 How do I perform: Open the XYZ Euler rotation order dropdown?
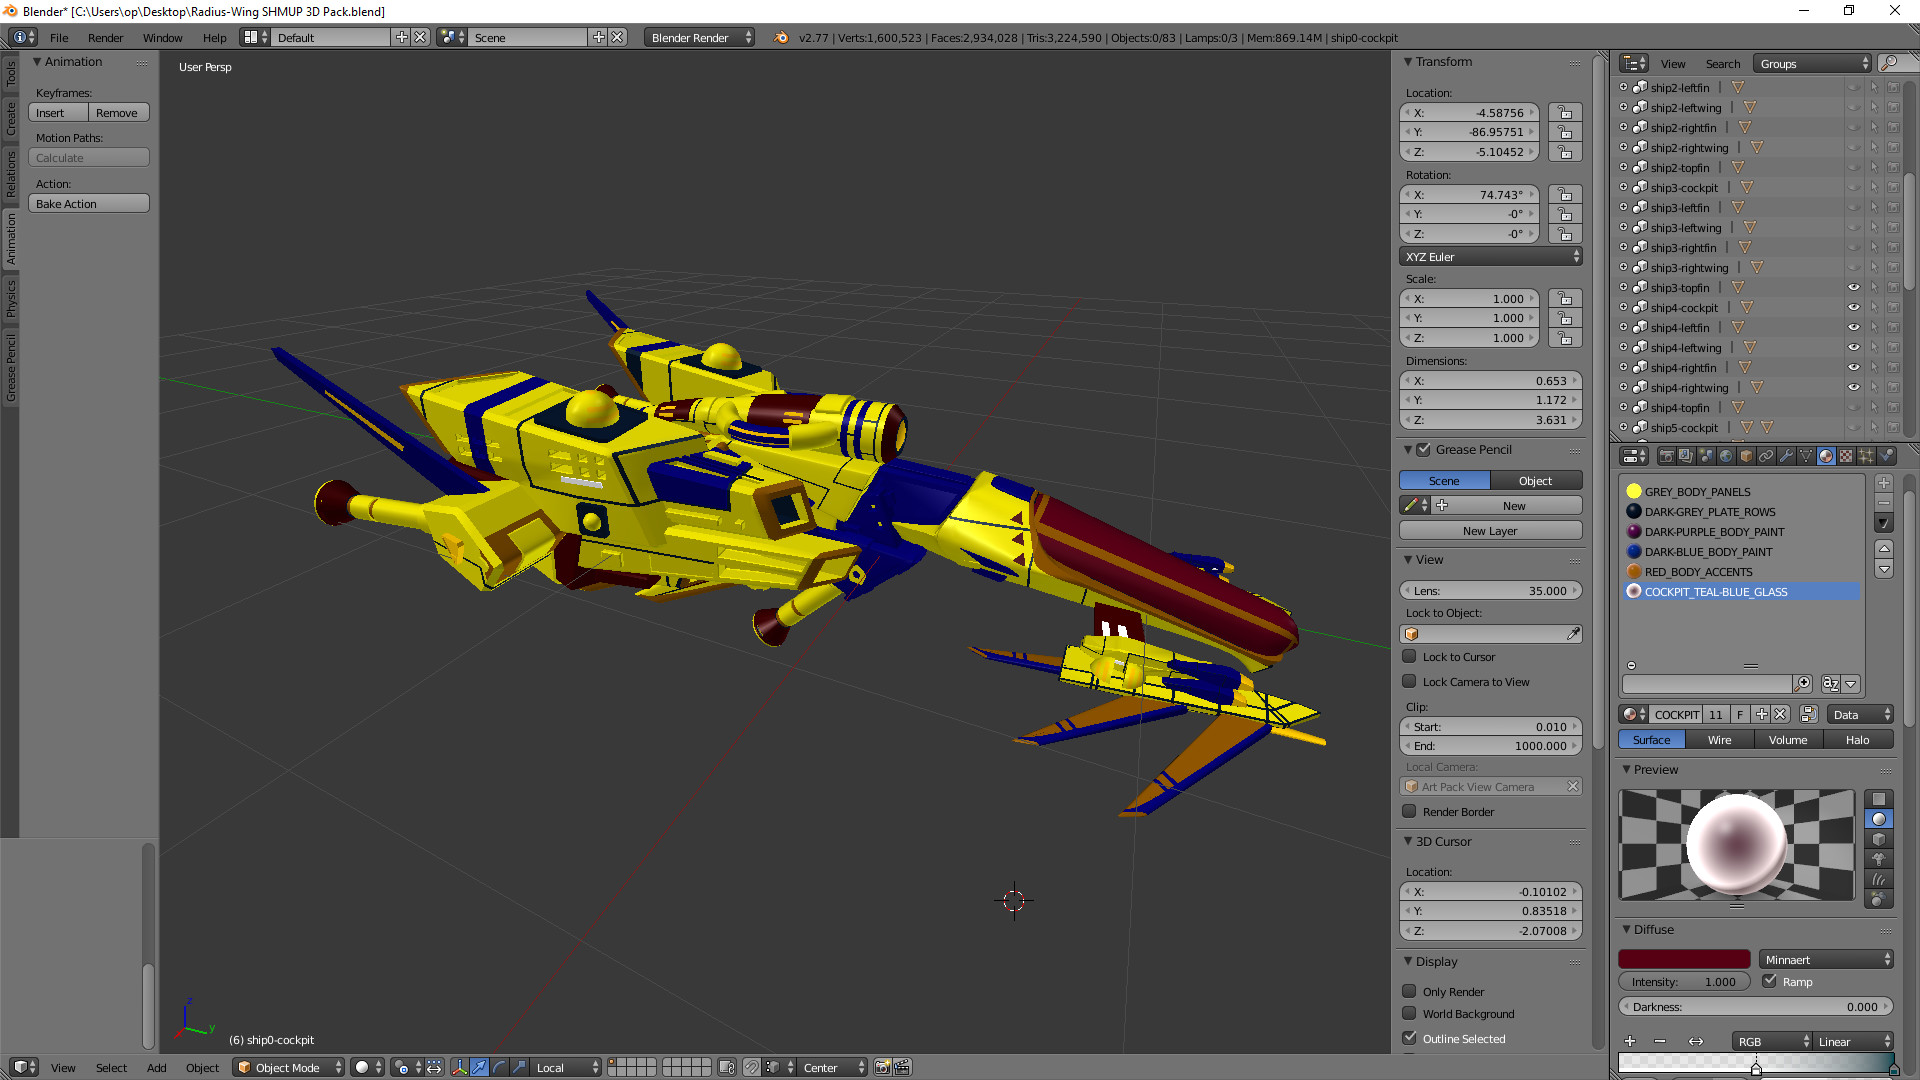click(1490, 257)
